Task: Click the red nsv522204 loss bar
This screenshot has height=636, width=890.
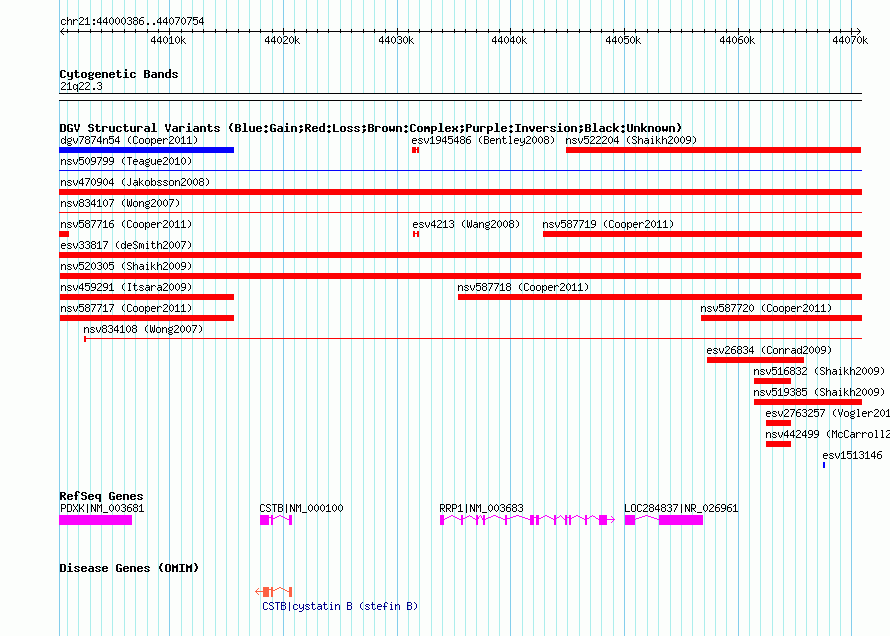Action: pyautogui.click(x=713, y=150)
